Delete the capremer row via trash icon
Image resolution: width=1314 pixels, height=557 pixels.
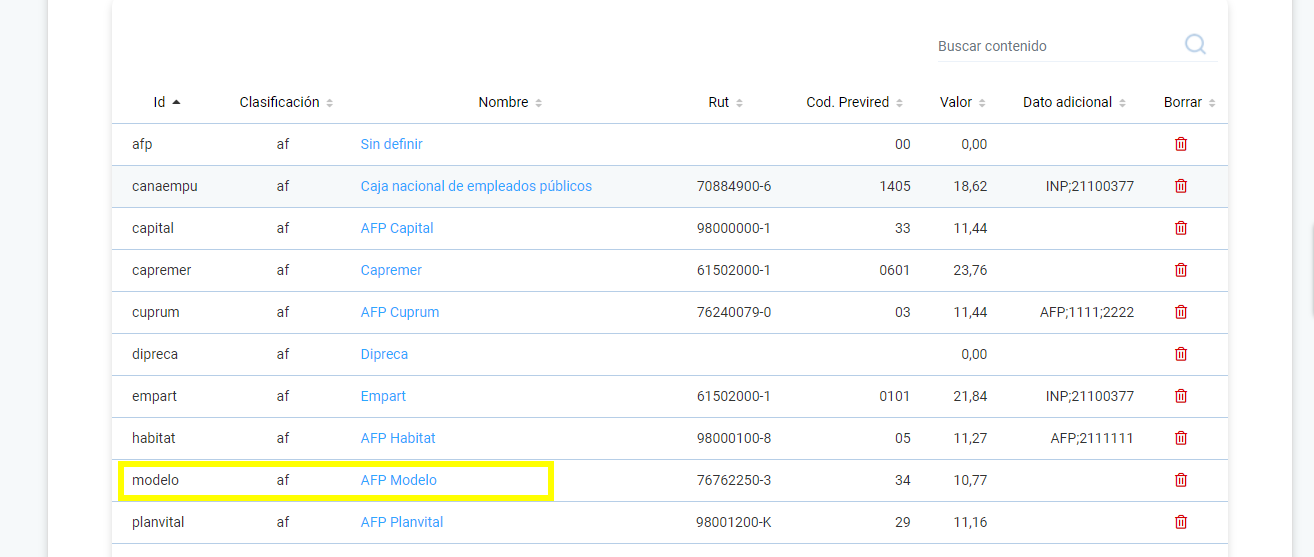pyautogui.click(x=1181, y=270)
